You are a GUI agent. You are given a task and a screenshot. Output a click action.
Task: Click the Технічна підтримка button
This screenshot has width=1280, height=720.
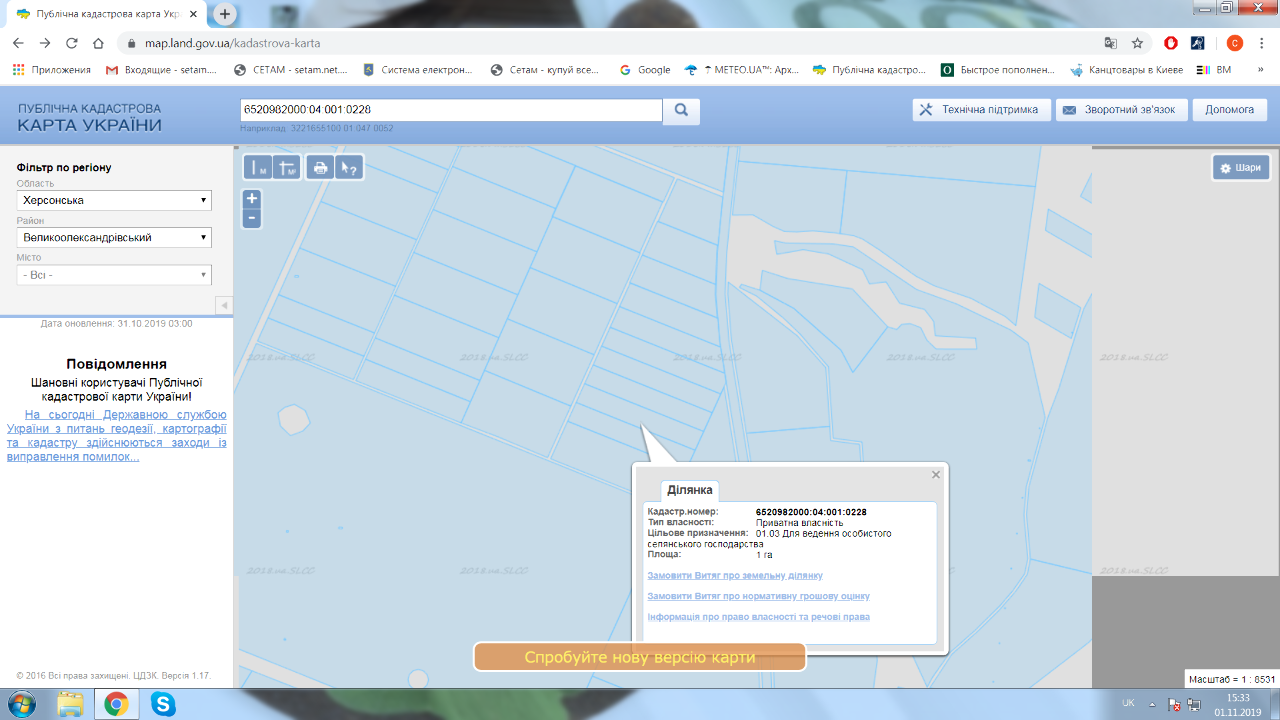981,110
